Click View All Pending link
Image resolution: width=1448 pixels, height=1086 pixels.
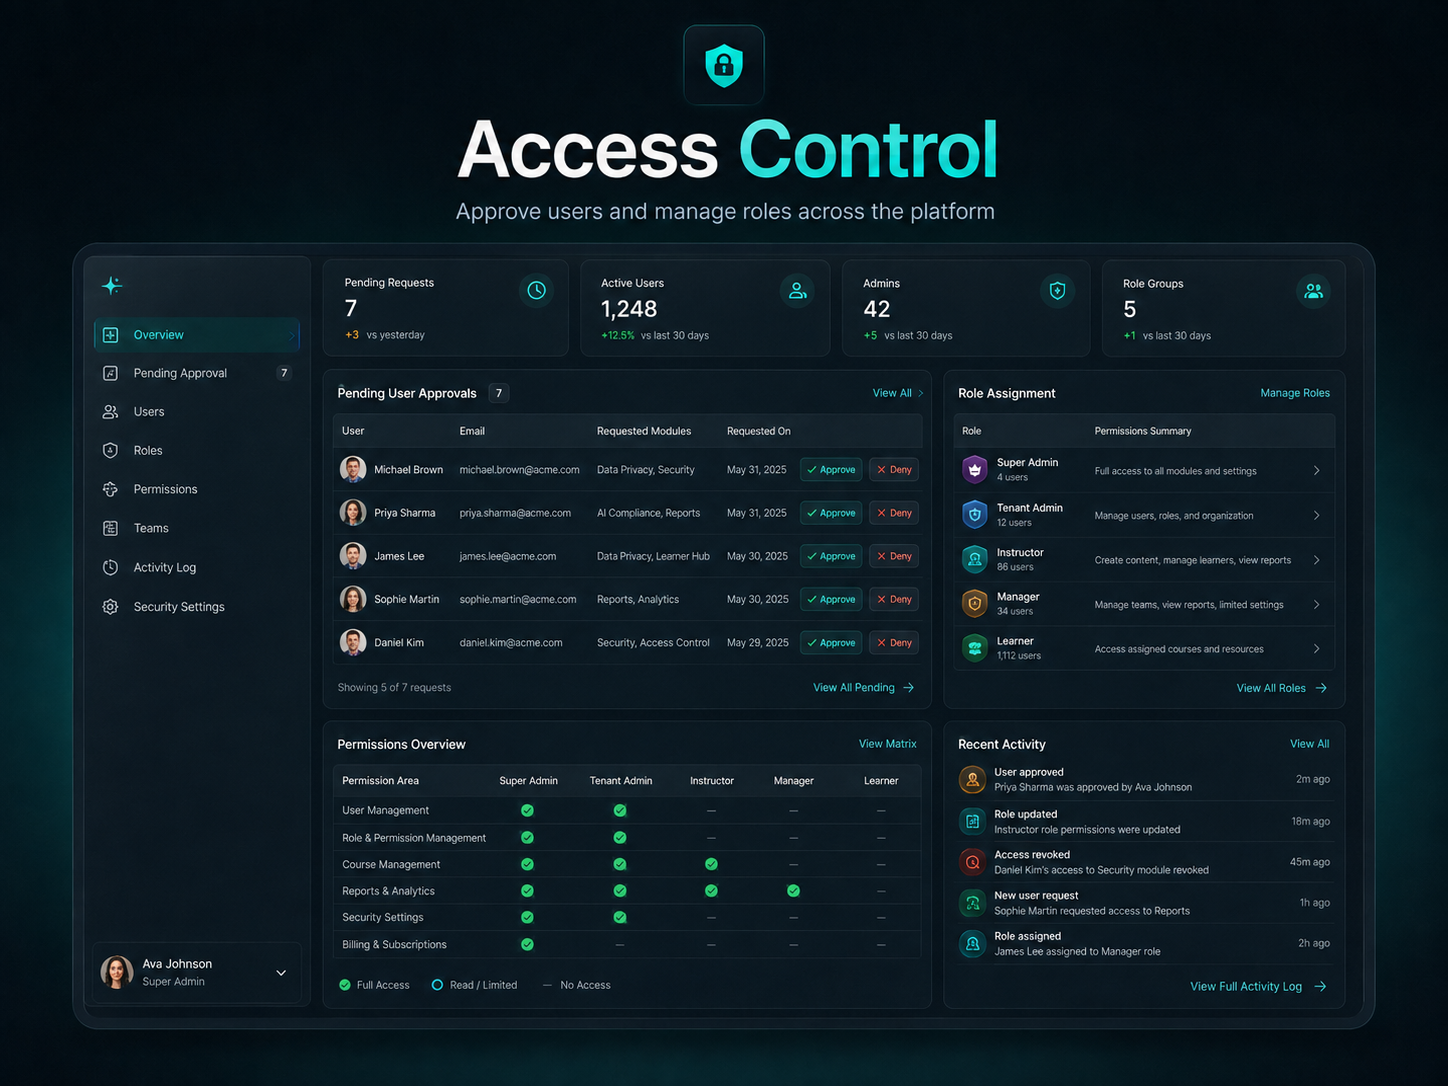[x=864, y=688]
